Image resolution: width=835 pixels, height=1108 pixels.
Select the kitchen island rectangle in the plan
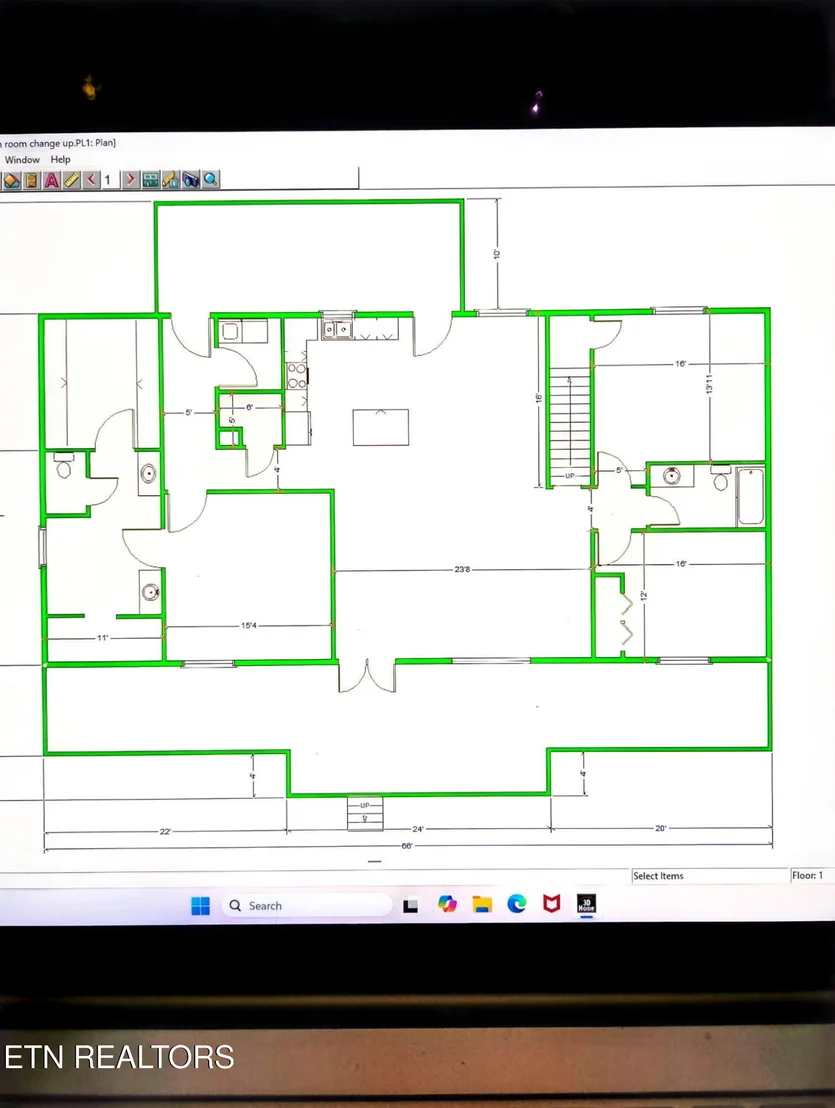coord(381,428)
